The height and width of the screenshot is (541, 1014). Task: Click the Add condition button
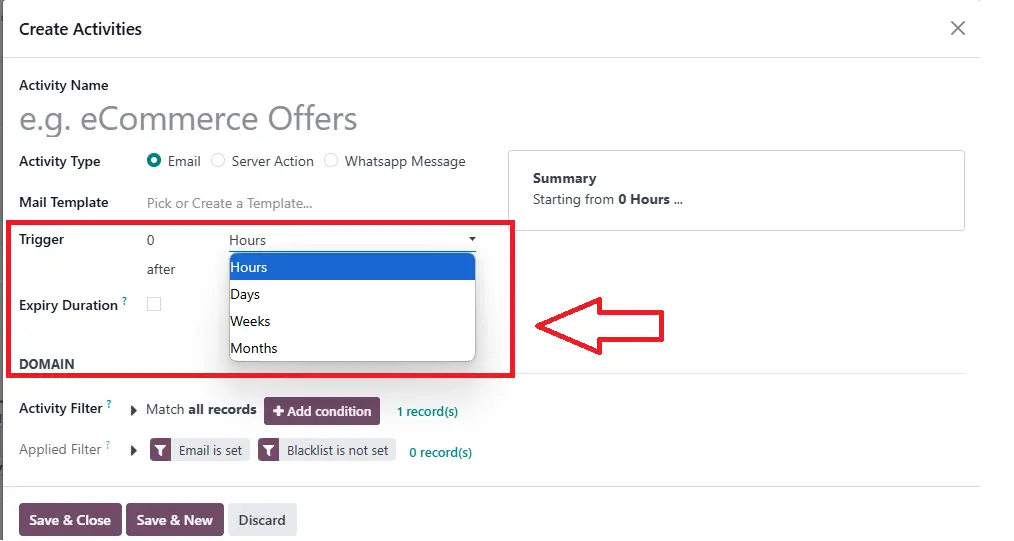(x=322, y=411)
